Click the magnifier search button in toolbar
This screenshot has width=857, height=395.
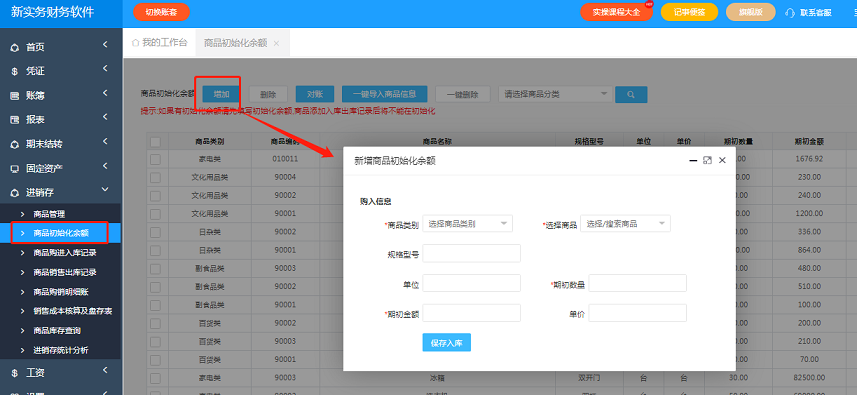pos(631,95)
